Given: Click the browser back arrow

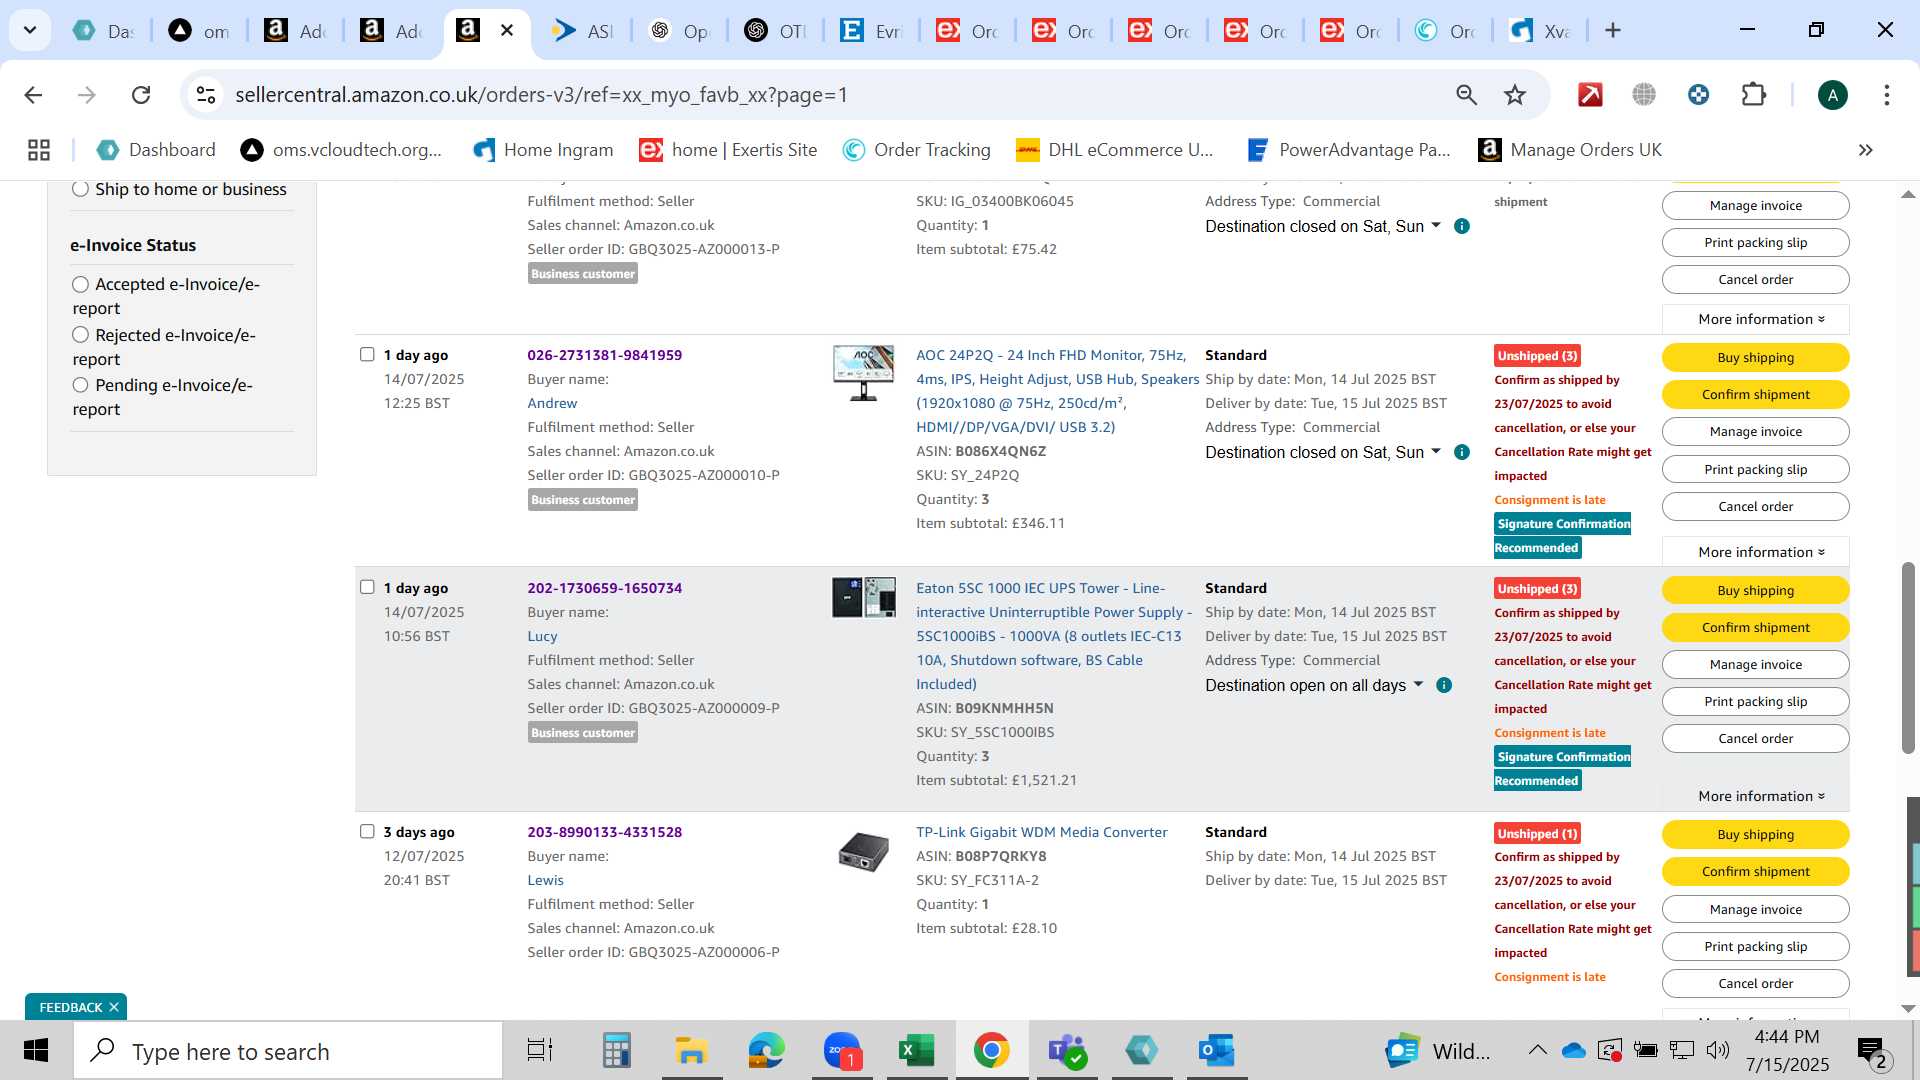Looking at the screenshot, I should 33,95.
